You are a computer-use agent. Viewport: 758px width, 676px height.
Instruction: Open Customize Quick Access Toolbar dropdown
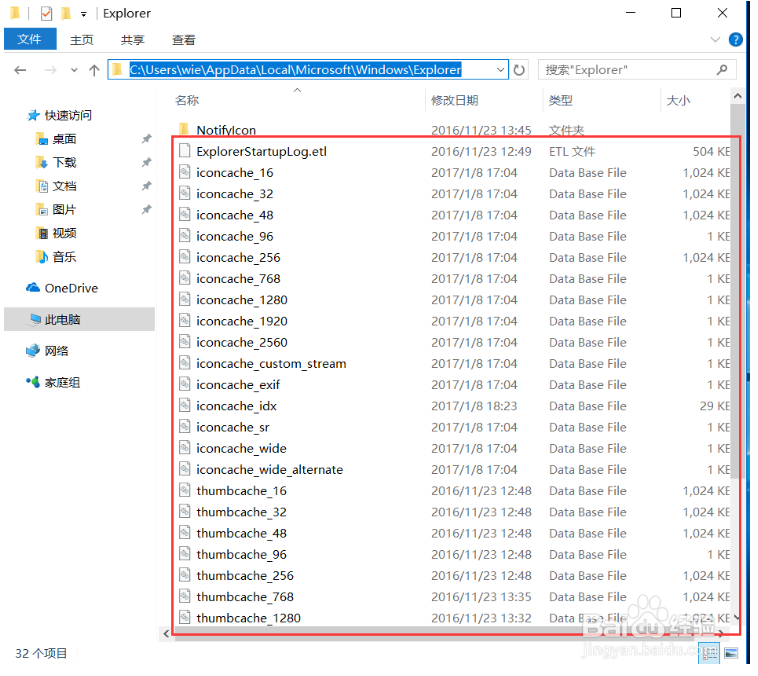pyautogui.click(x=84, y=15)
